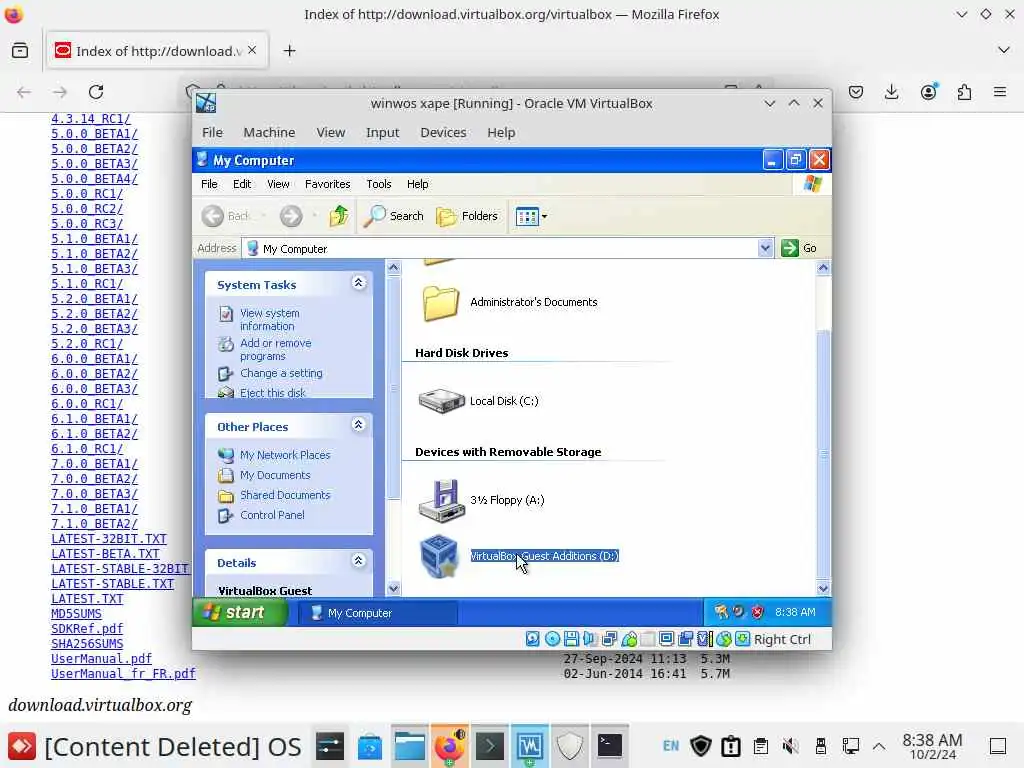This screenshot has width=1024, height=768.
Task: Open new tab in Firefox
Action: 289,50
